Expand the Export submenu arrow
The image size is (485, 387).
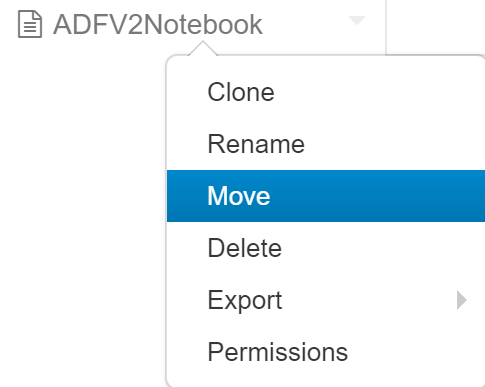click(x=462, y=300)
